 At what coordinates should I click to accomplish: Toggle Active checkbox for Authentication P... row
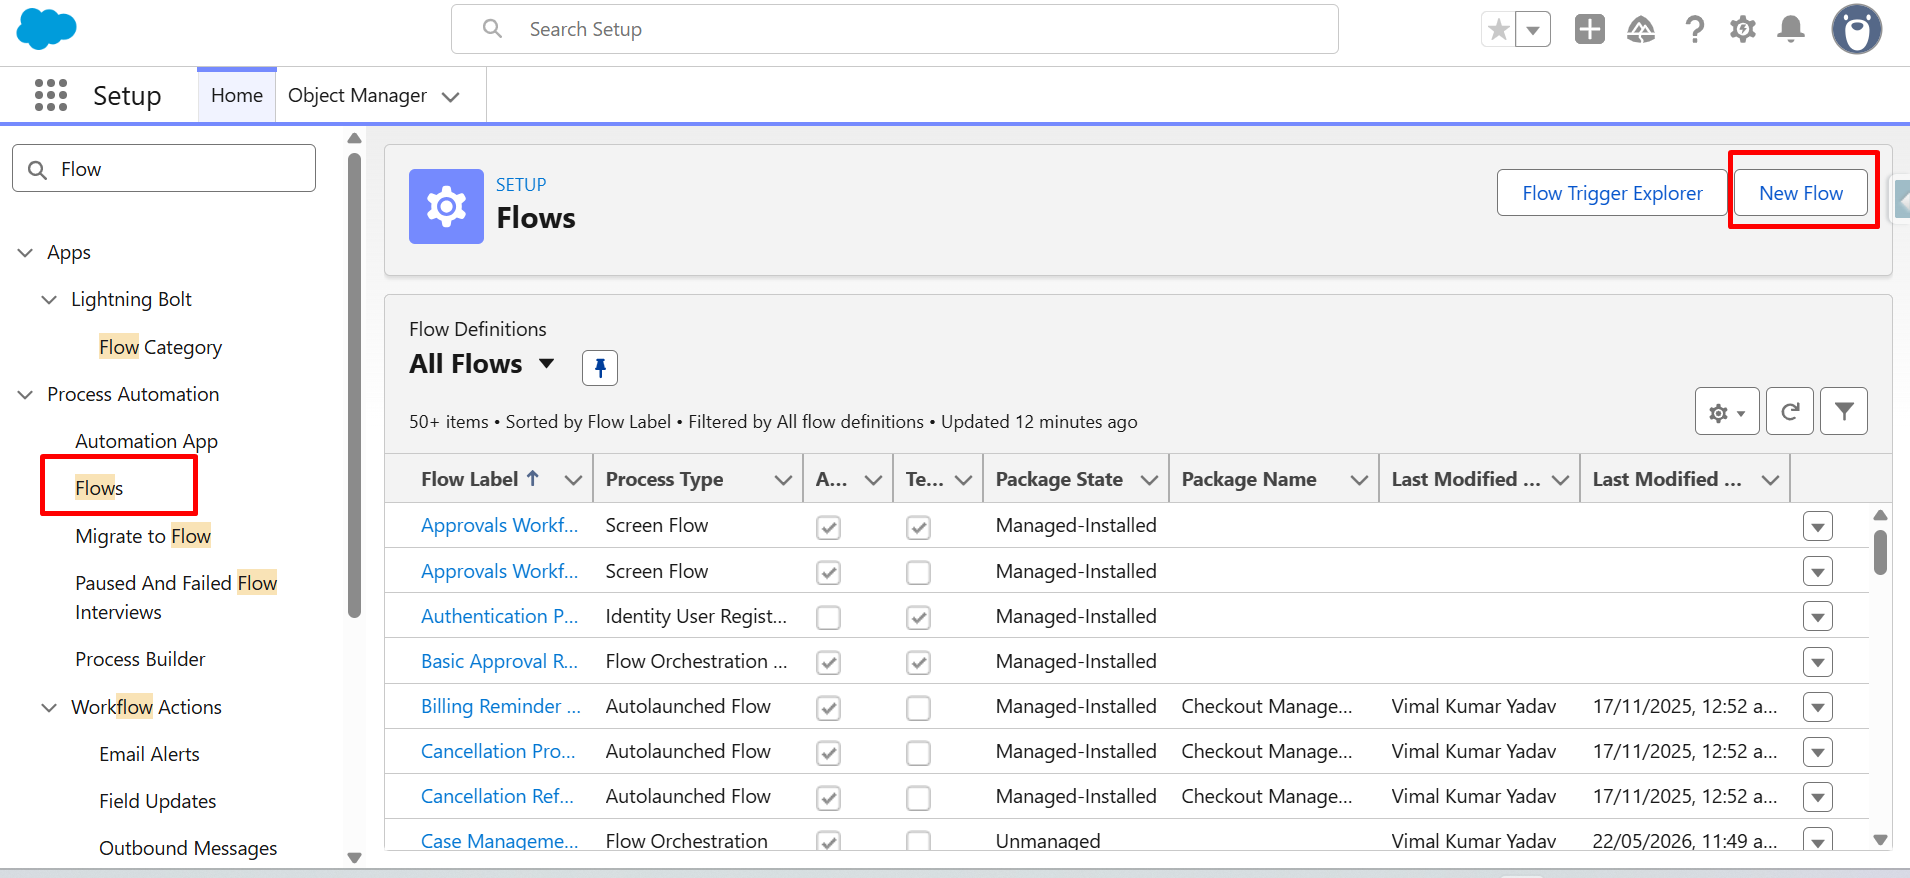[x=828, y=618]
